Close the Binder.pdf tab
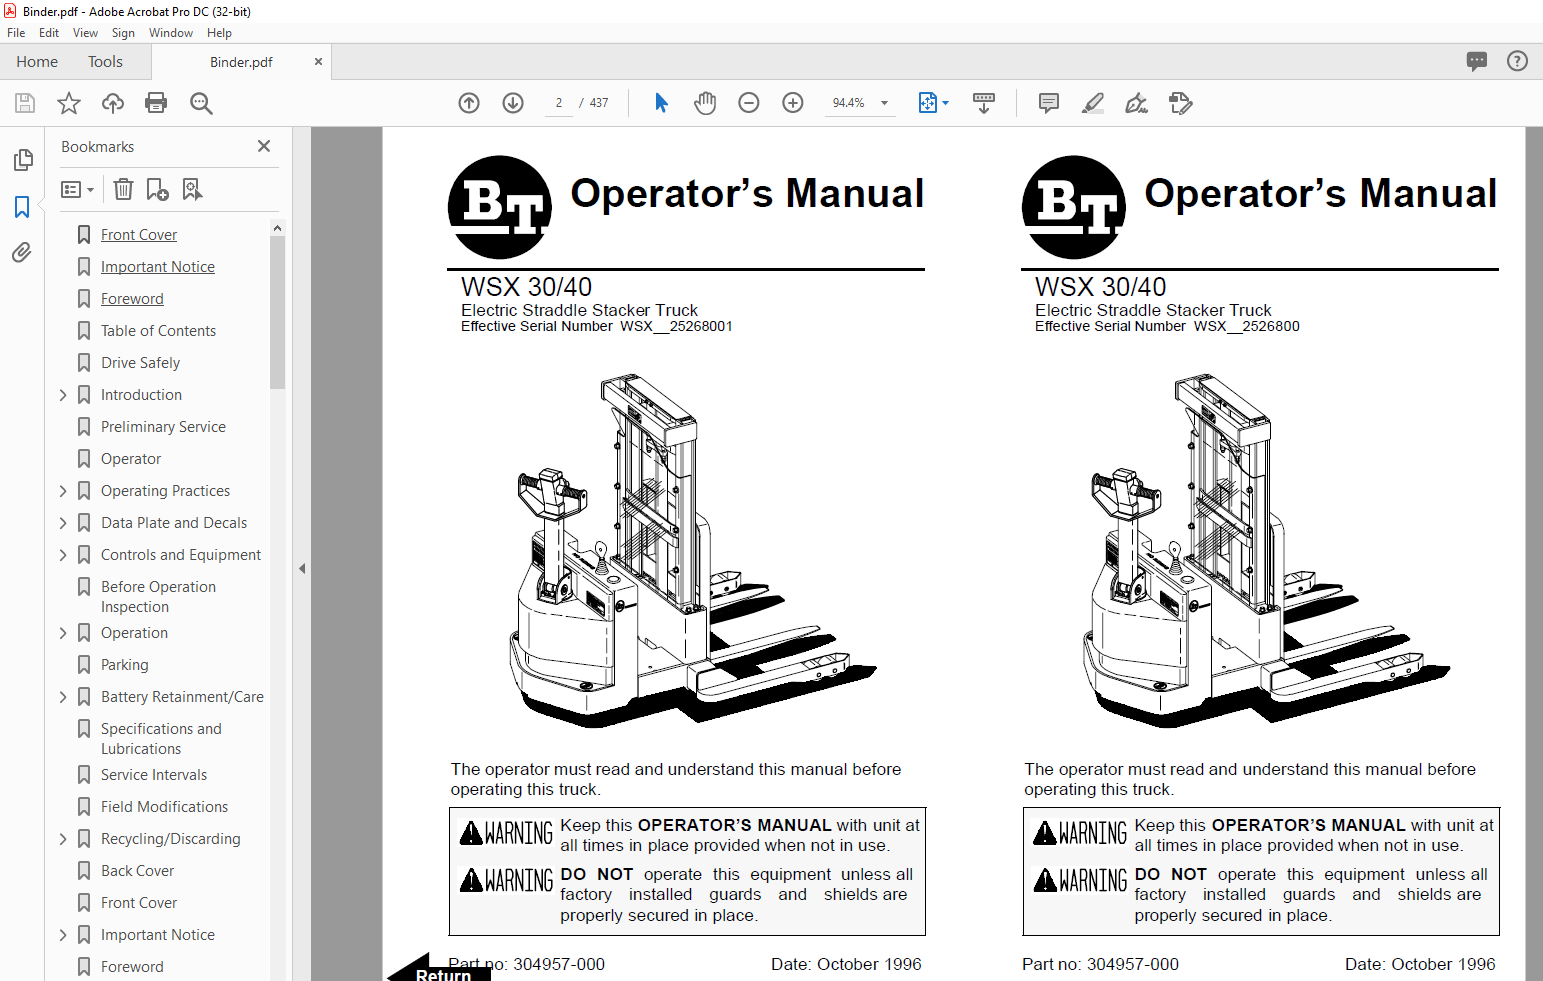This screenshot has width=1543, height=981. point(318,61)
